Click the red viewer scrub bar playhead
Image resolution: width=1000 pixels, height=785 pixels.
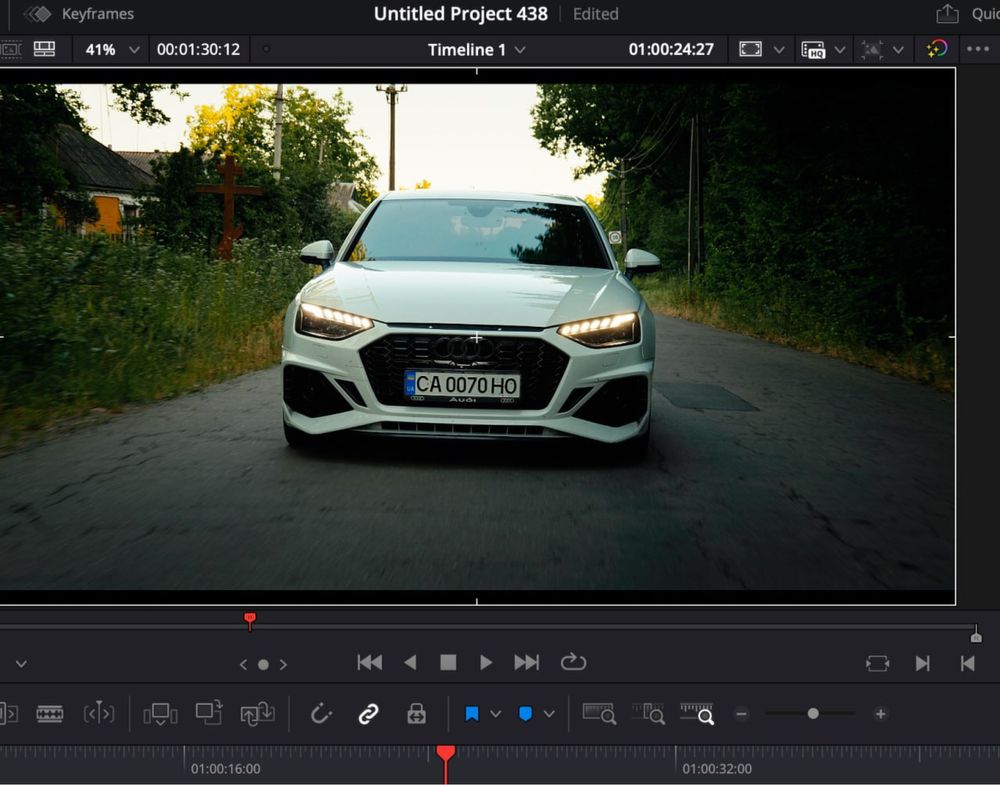[250, 620]
